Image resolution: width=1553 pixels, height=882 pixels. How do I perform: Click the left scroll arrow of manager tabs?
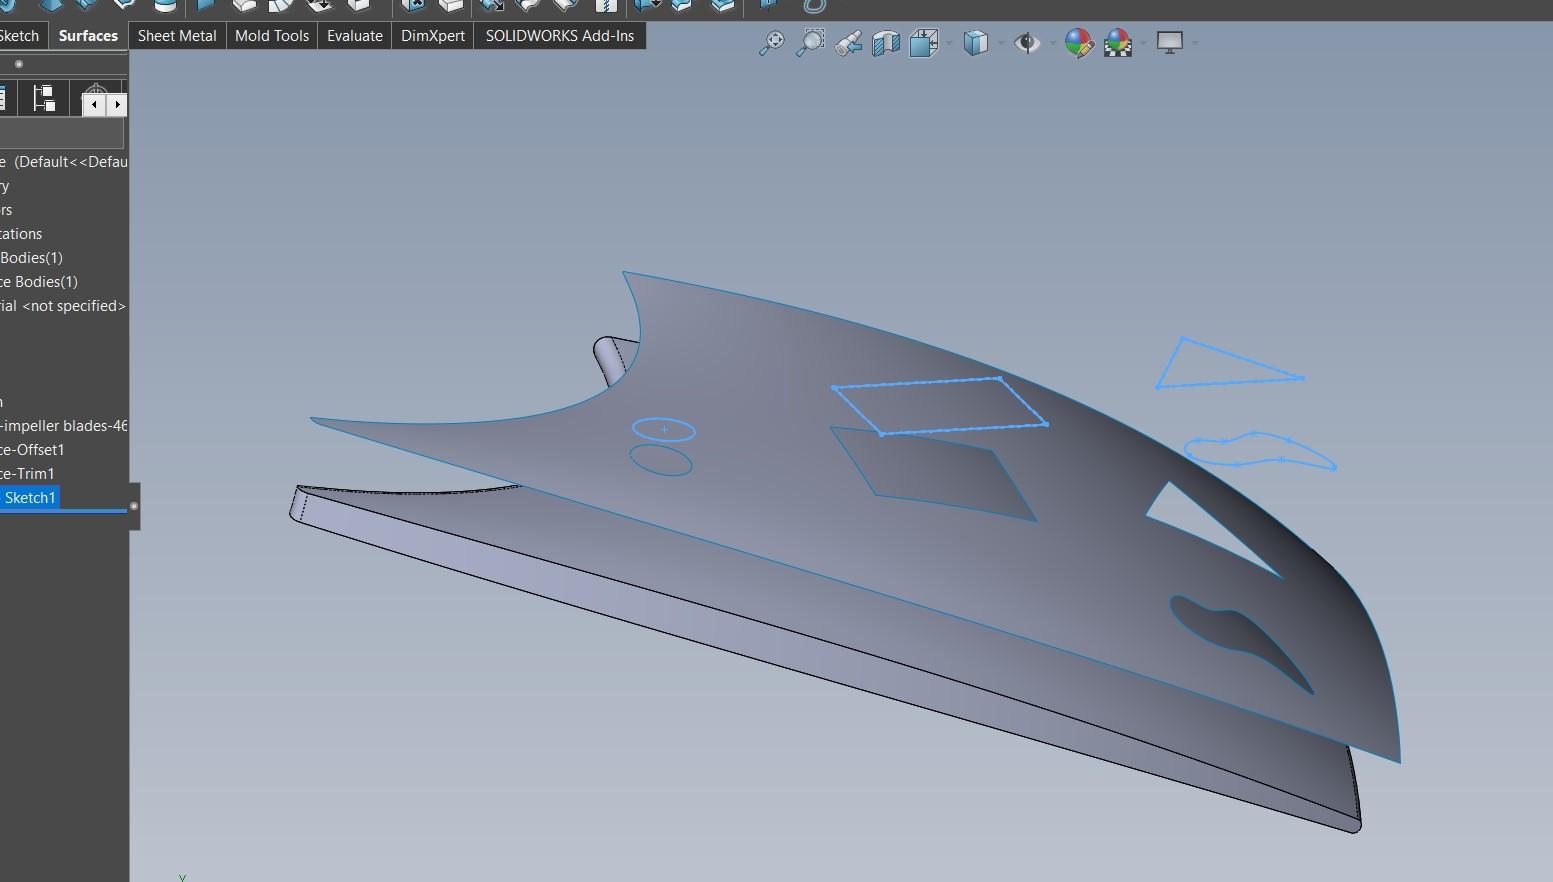coord(94,104)
